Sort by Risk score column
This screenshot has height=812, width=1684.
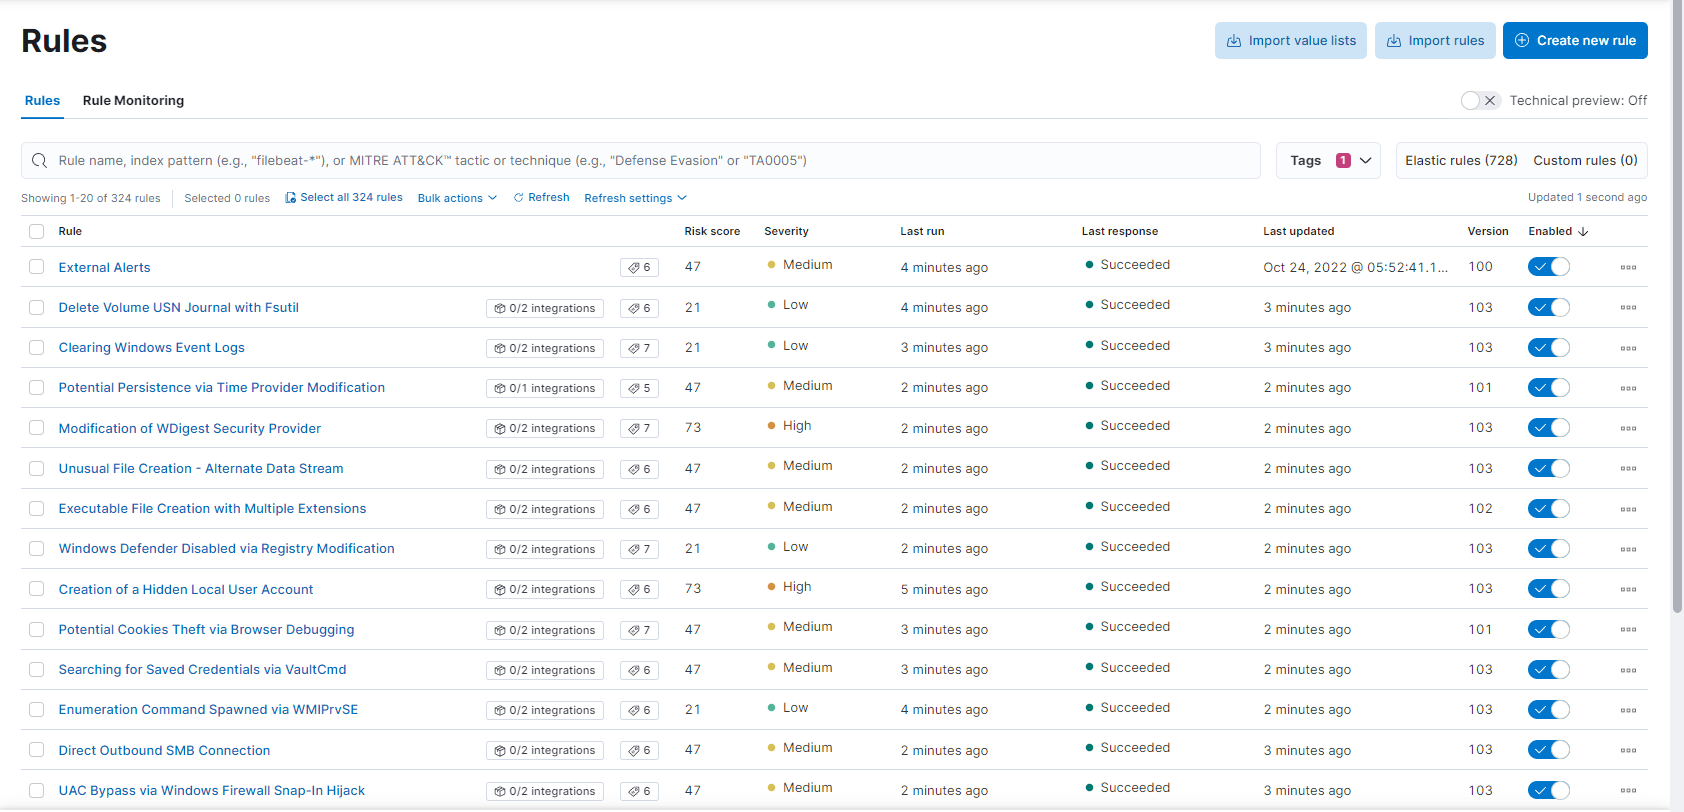[x=712, y=231]
